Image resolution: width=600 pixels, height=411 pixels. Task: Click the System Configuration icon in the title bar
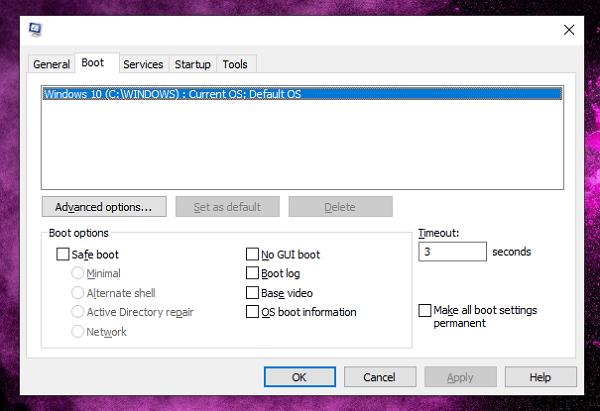tap(35, 28)
